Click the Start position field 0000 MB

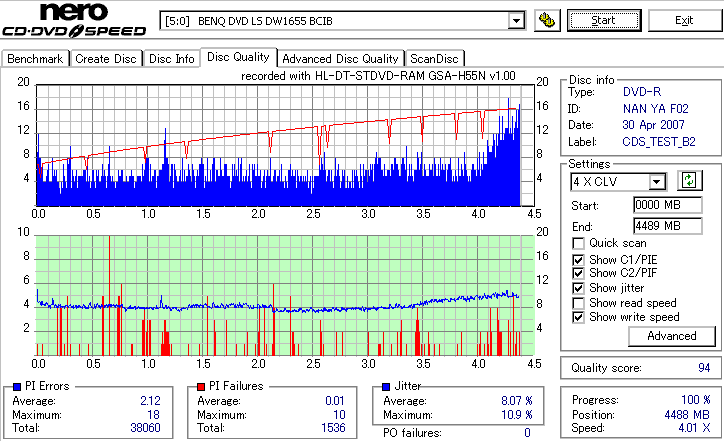click(668, 205)
